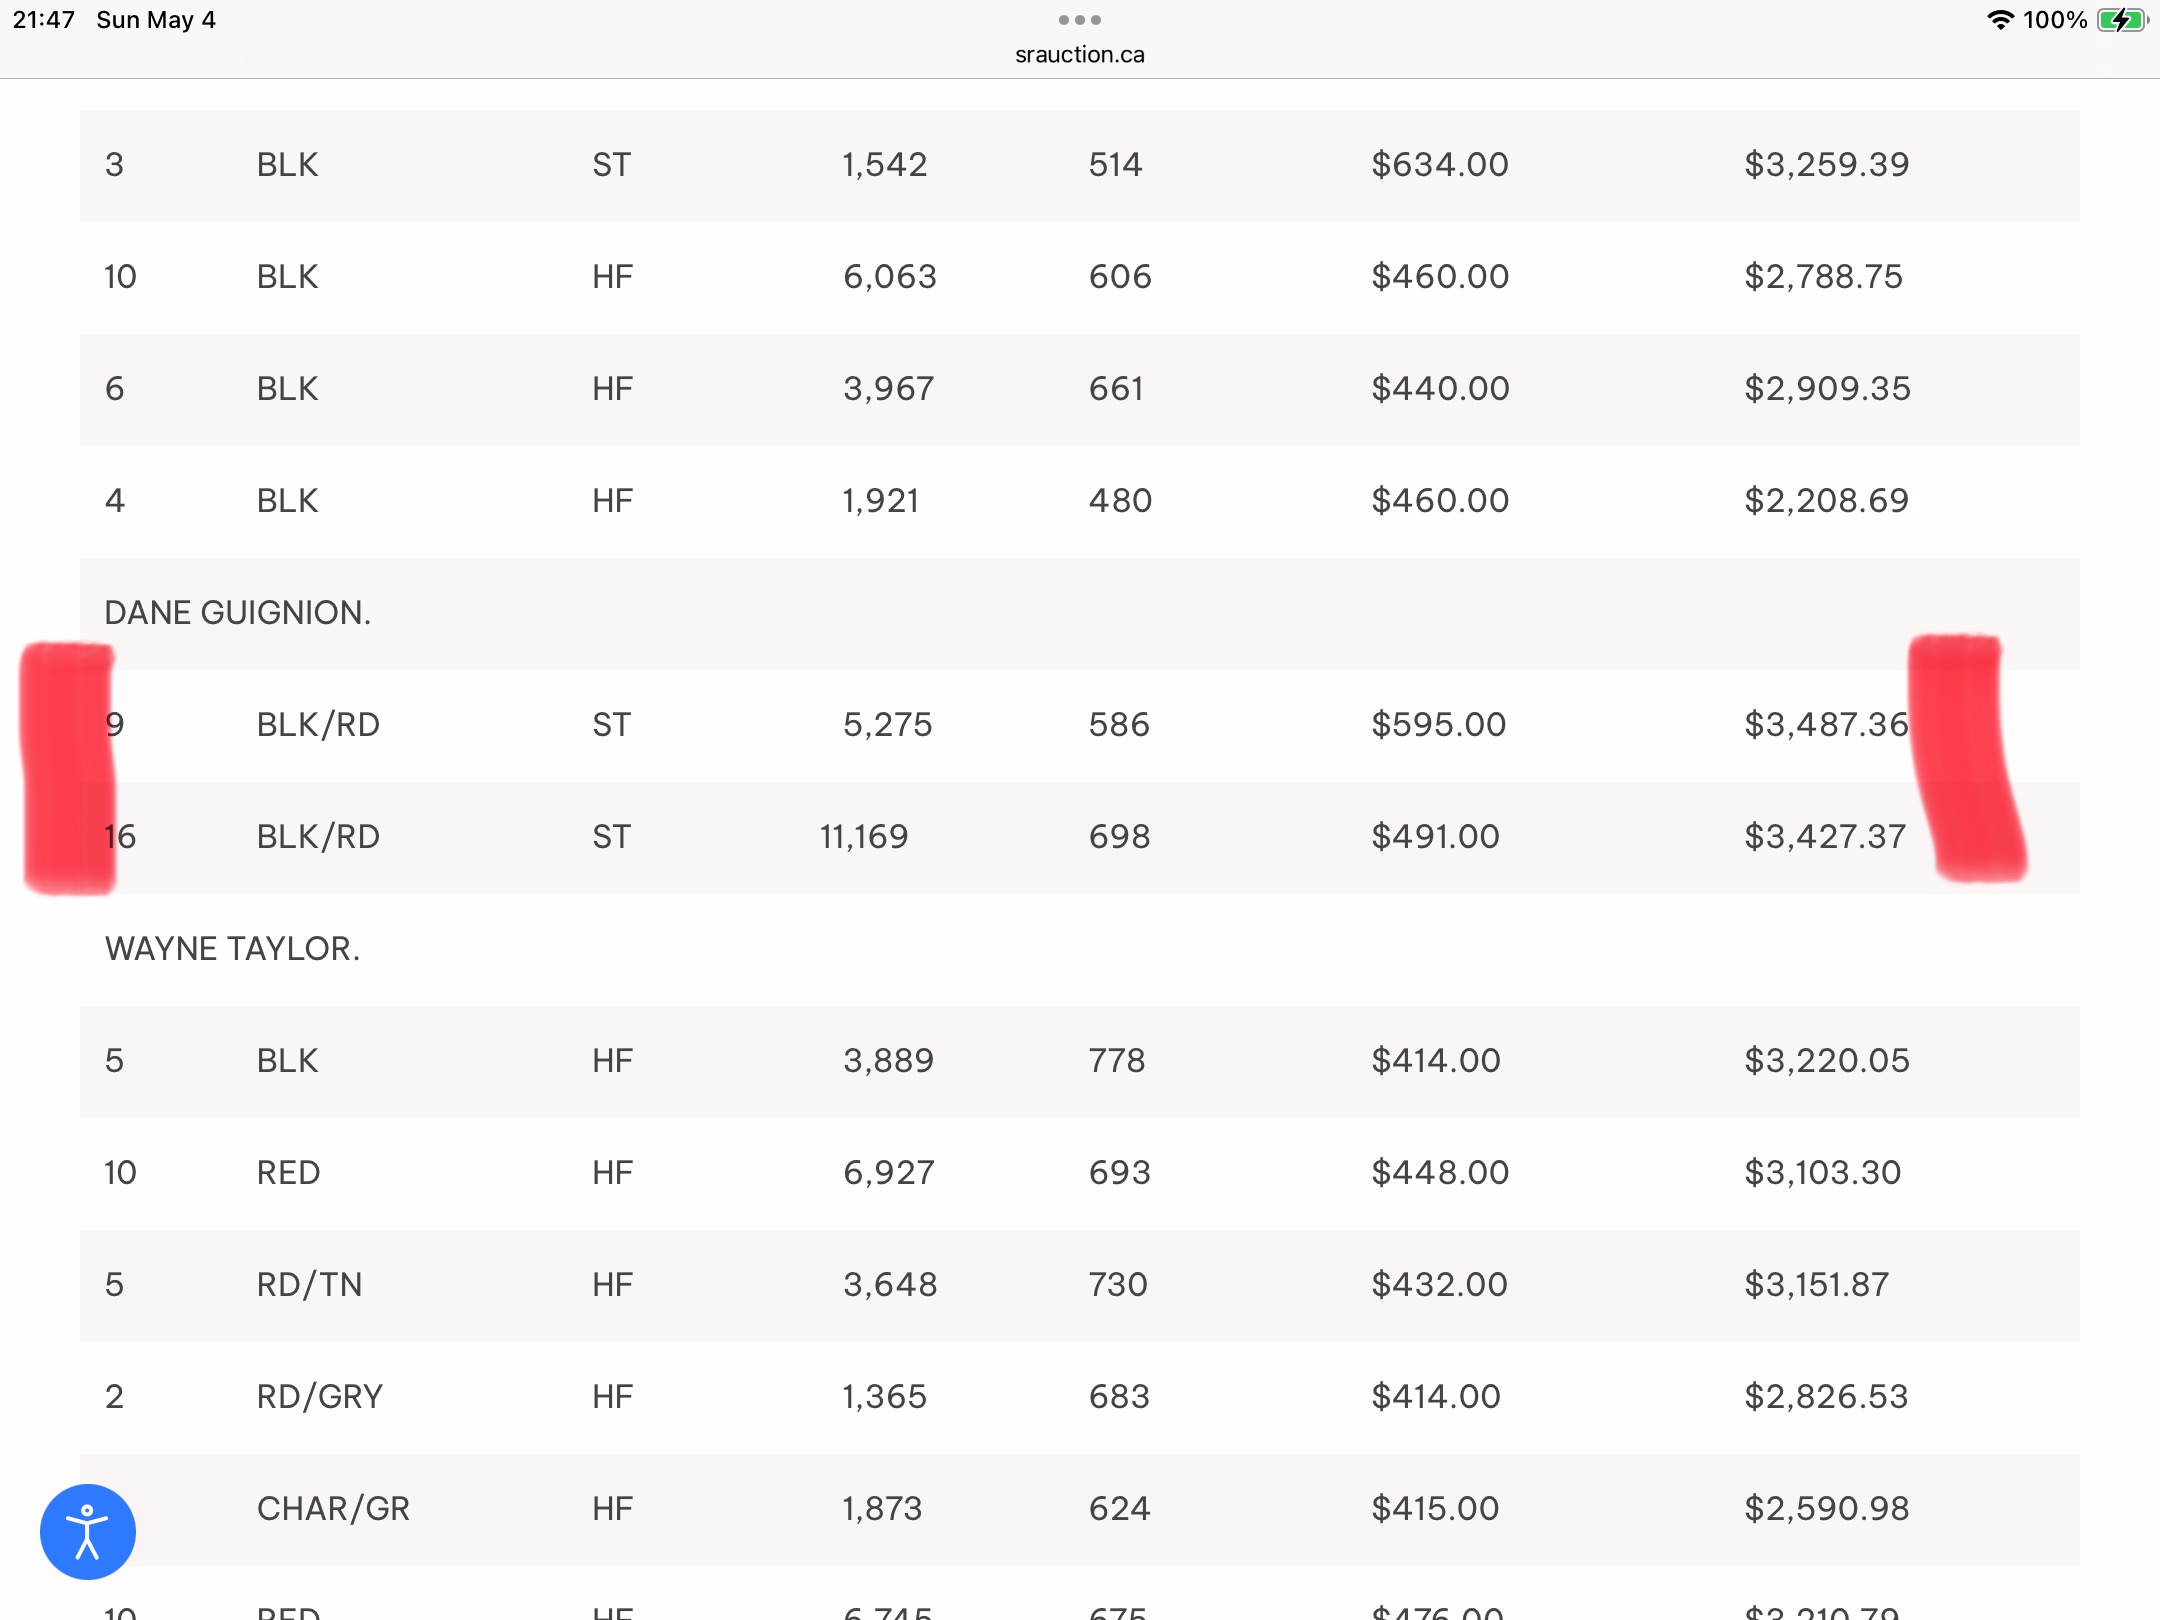Tap the 100% battery percentage text
This screenshot has width=2160, height=1620.
[2055, 20]
